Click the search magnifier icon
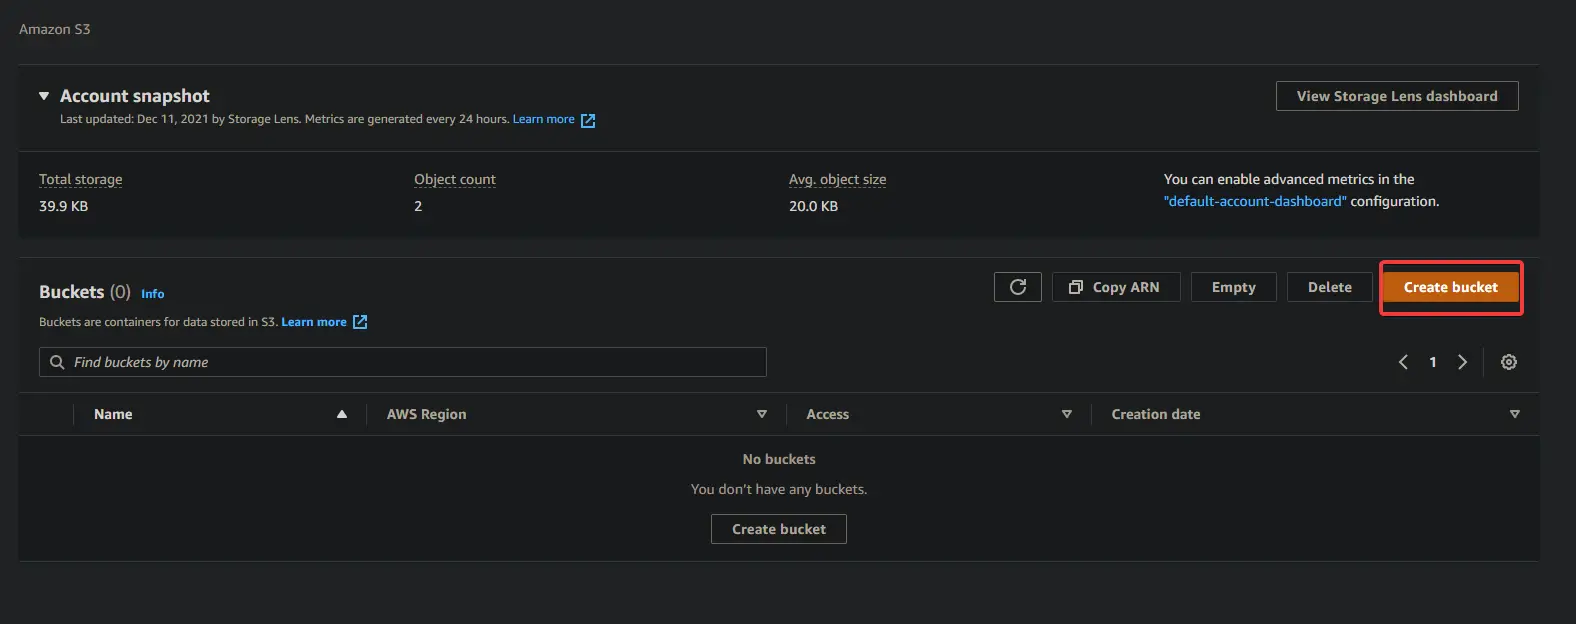Viewport: 1576px width, 624px height. tap(57, 362)
